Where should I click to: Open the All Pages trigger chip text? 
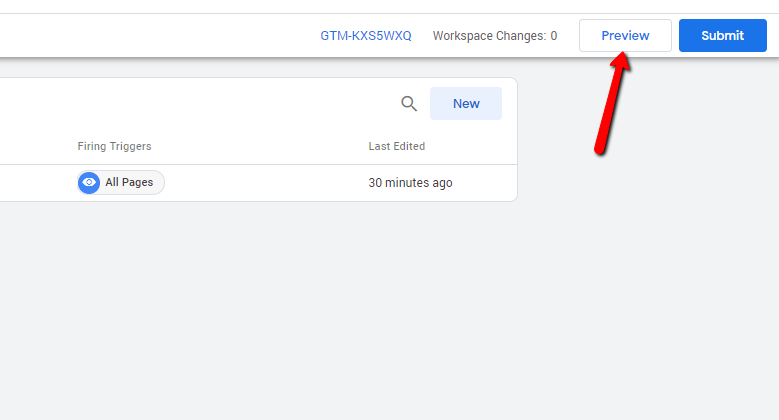(129, 183)
